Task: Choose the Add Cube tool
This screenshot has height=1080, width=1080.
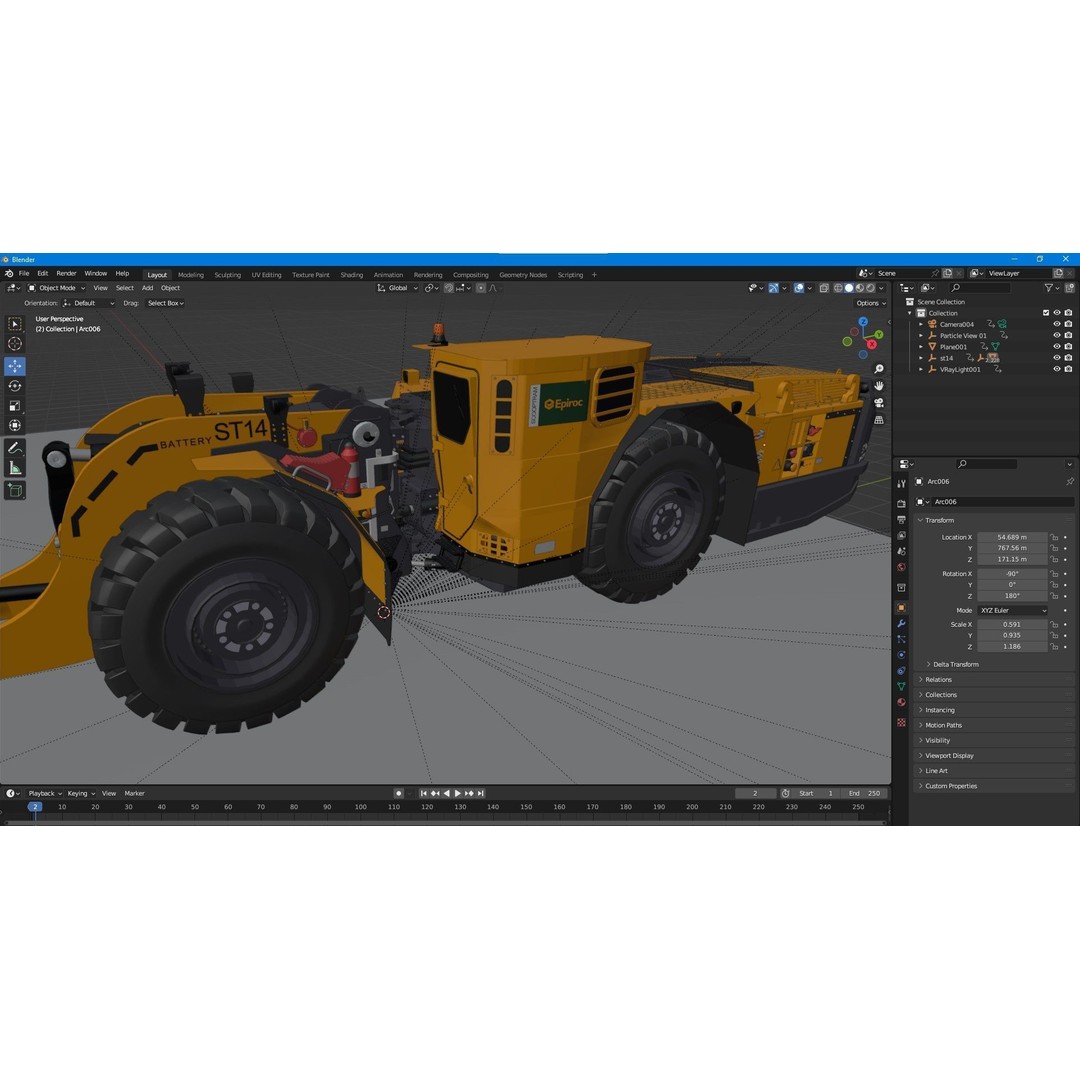Action: tap(14, 490)
